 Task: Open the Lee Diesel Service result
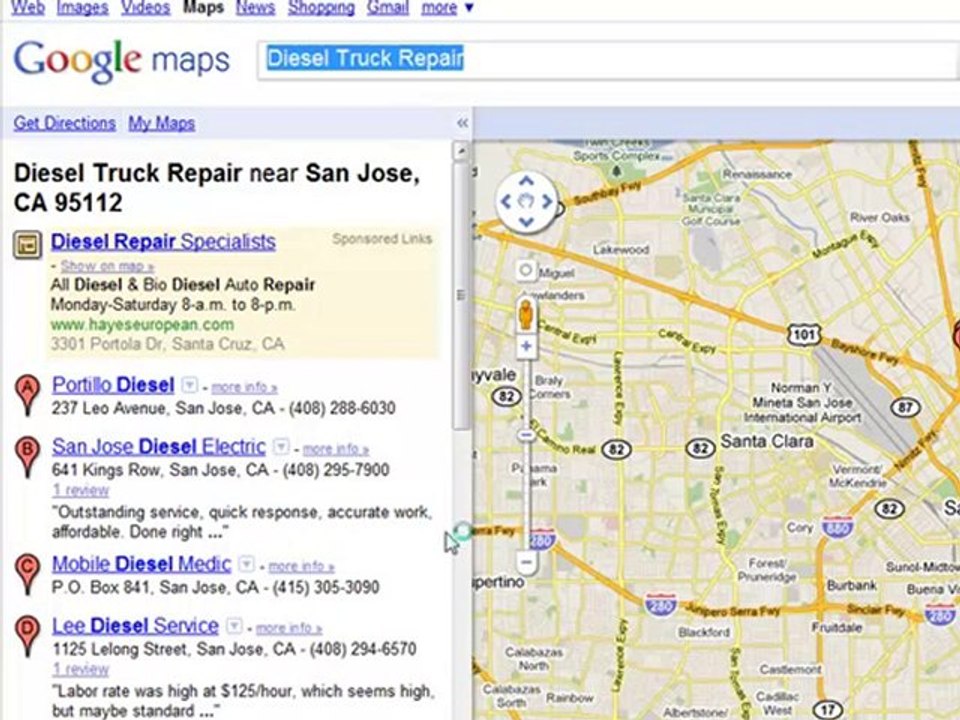tap(135, 626)
